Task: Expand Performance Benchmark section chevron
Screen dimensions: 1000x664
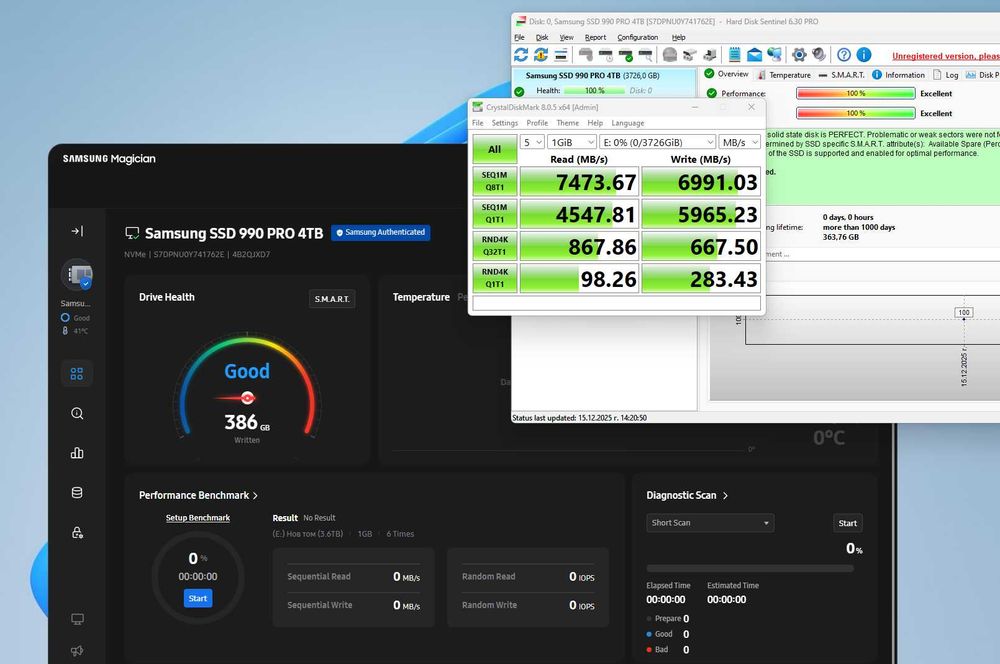Action: (x=255, y=496)
